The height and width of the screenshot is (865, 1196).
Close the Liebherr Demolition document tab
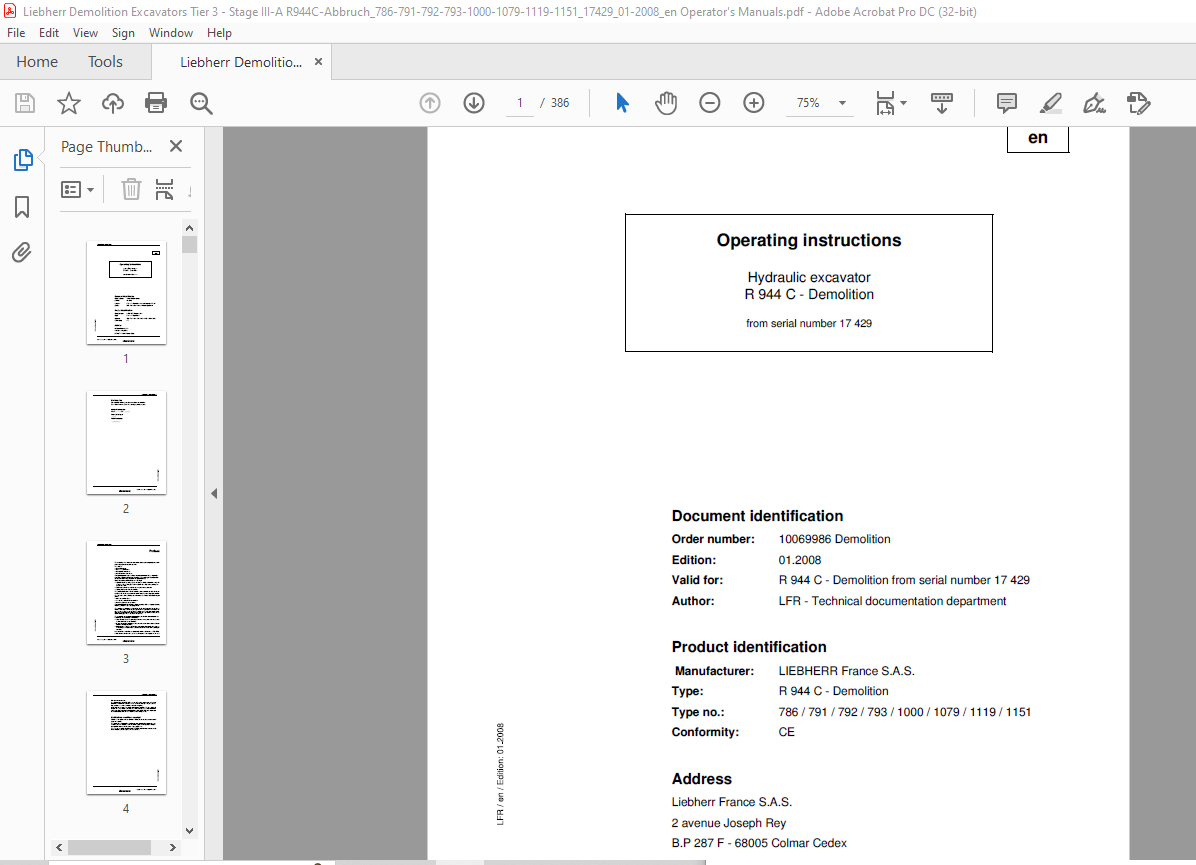(x=319, y=62)
